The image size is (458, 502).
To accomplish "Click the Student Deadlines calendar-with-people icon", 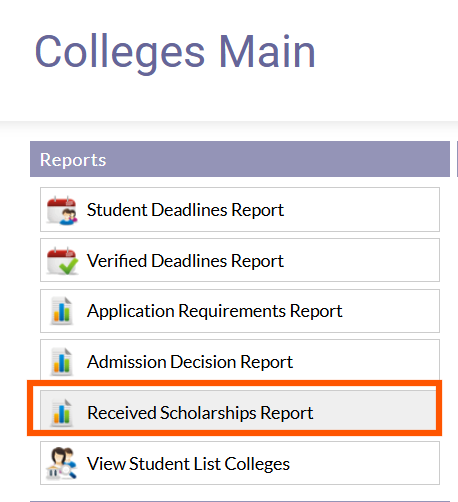I will 62,210.
